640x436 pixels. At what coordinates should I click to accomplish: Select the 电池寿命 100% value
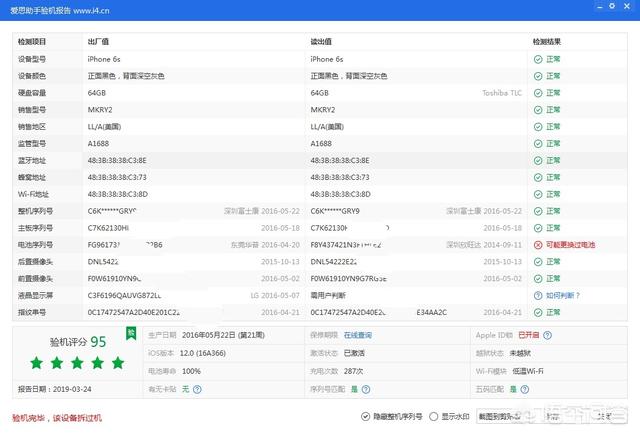click(x=191, y=371)
